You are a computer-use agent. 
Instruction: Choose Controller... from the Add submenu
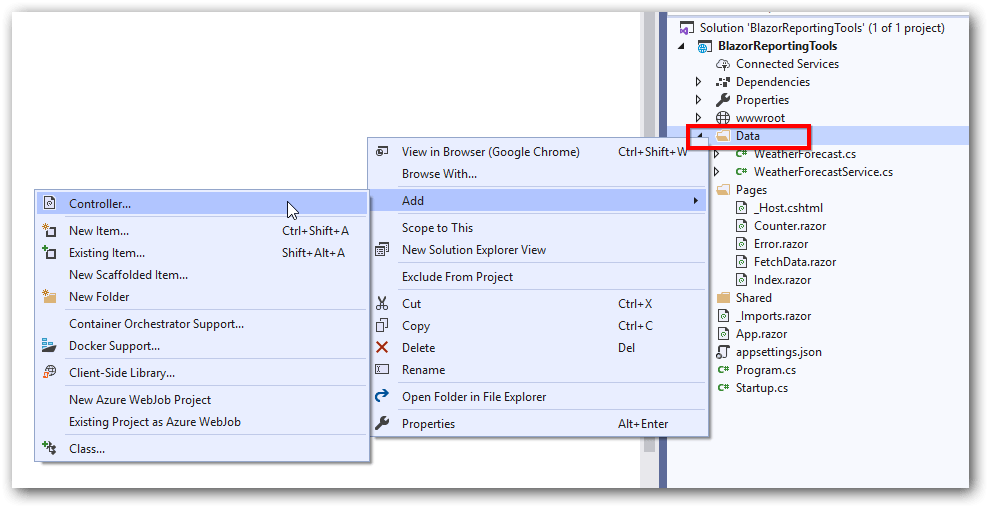100,204
